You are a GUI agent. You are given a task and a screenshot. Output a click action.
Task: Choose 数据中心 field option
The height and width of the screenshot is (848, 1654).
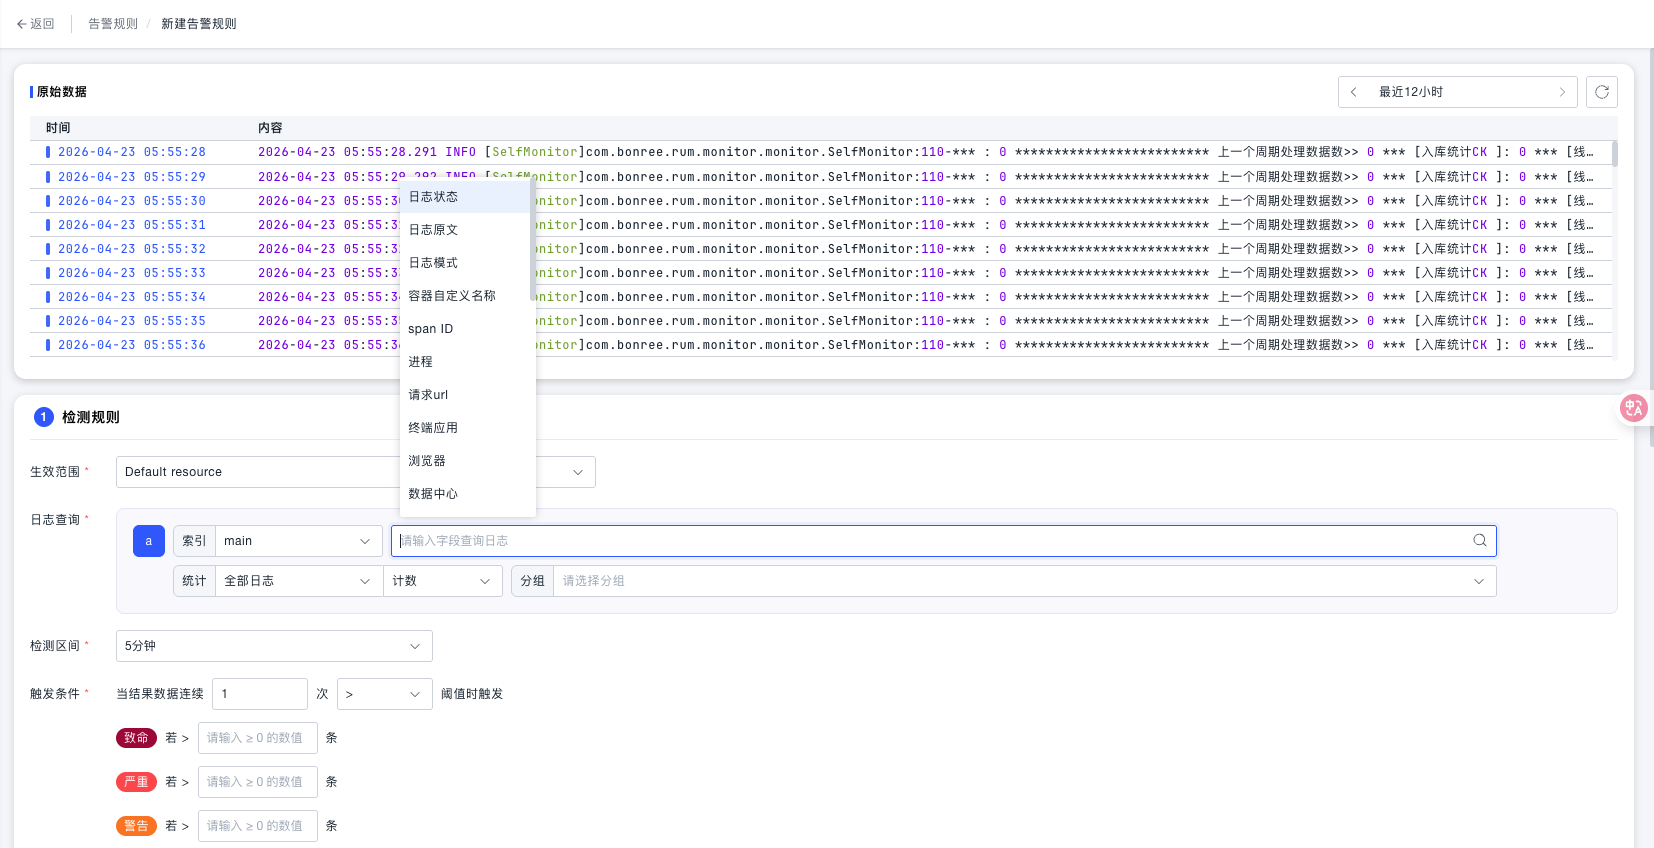(x=465, y=494)
